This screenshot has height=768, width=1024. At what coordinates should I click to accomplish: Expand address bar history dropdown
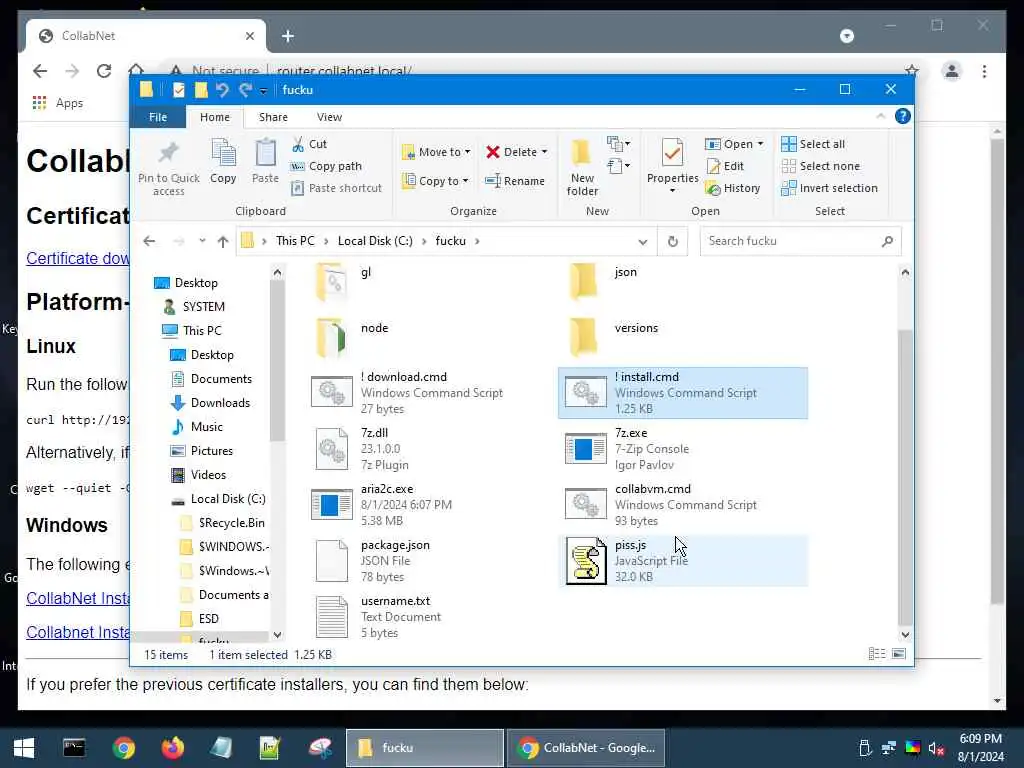pyautogui.click(x=643, y=242)
